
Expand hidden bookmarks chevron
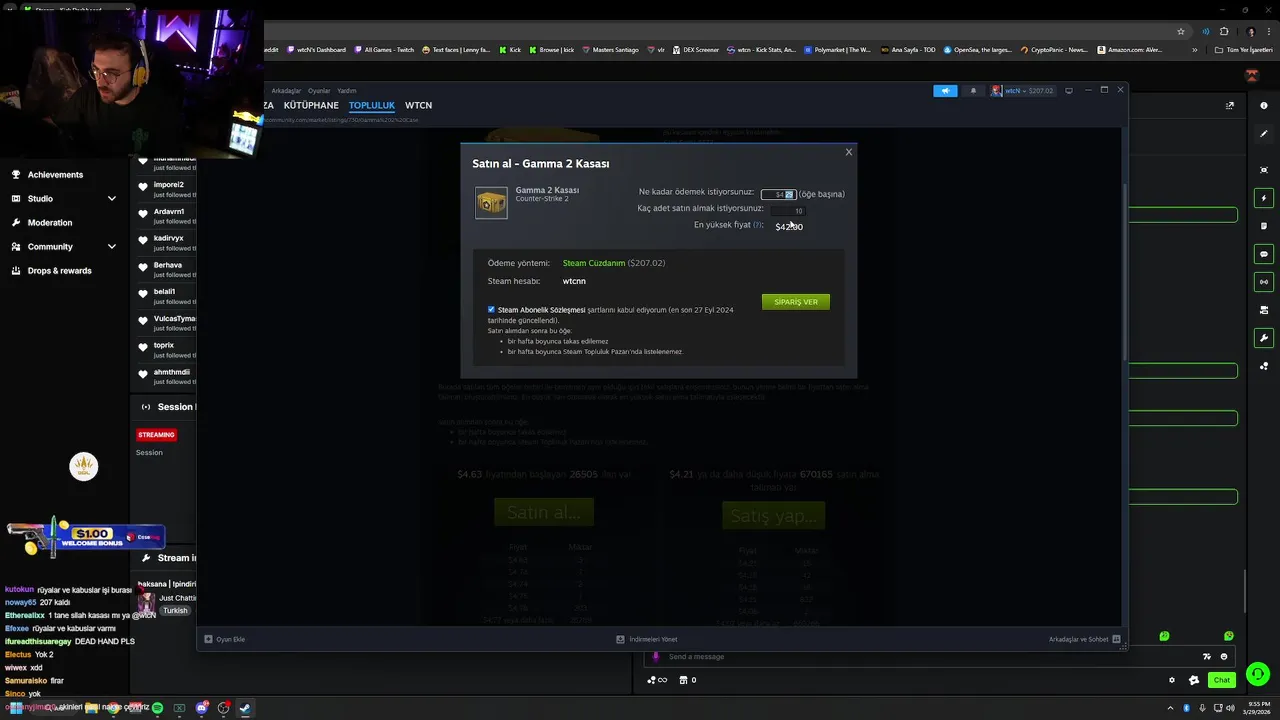(1195, 50)
